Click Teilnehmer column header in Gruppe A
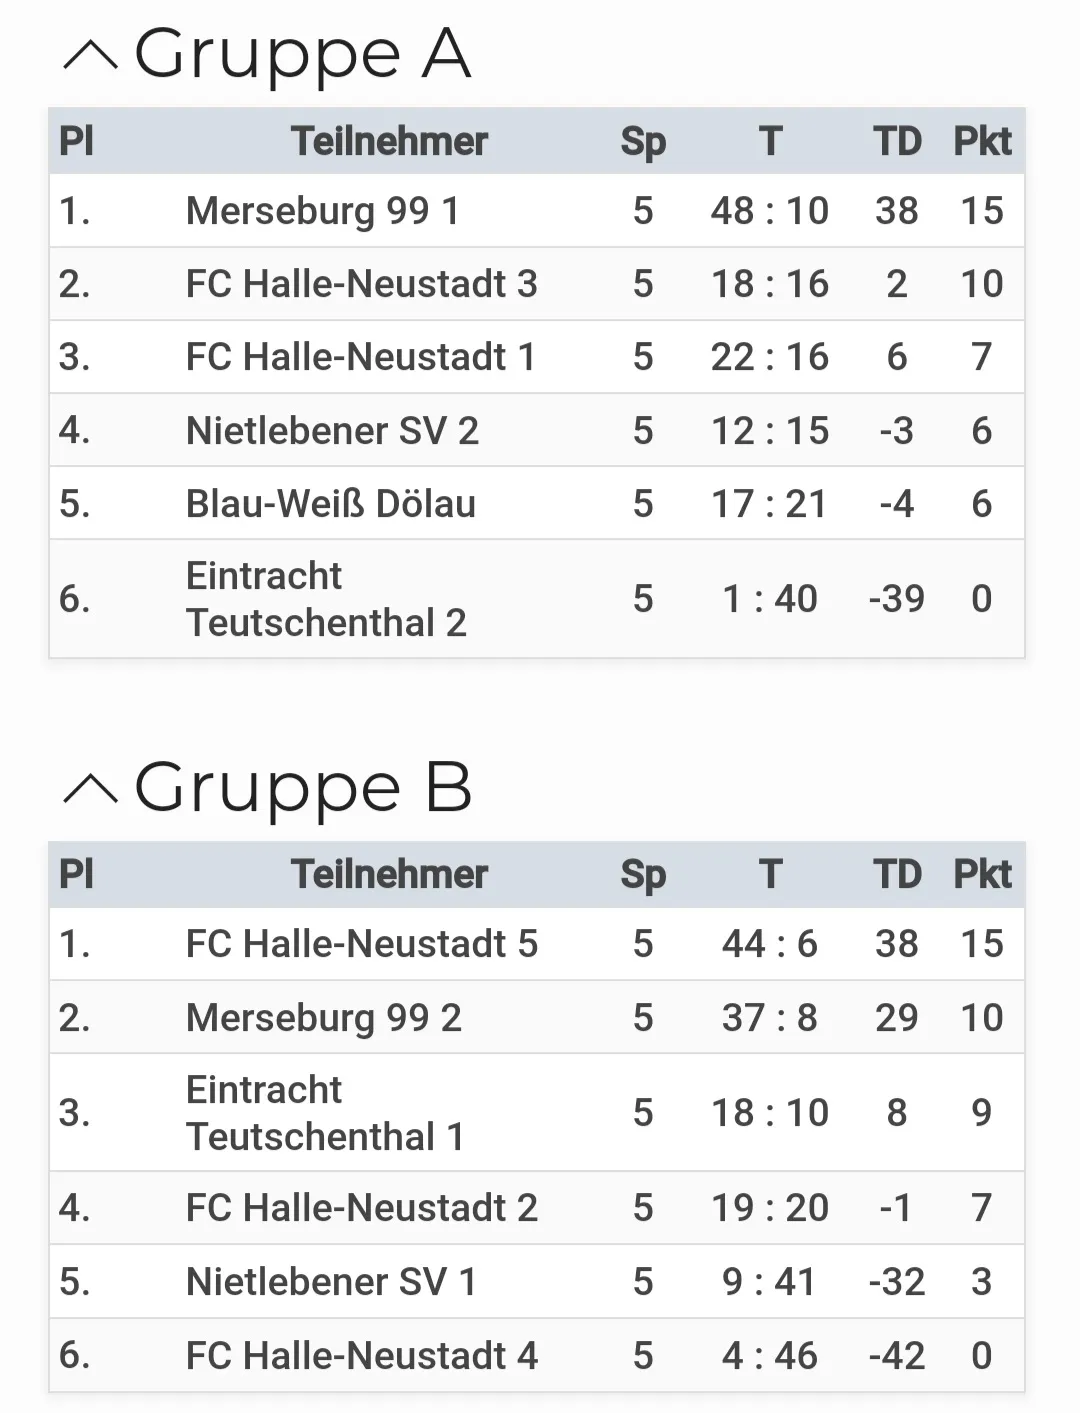 pos(389,141)
